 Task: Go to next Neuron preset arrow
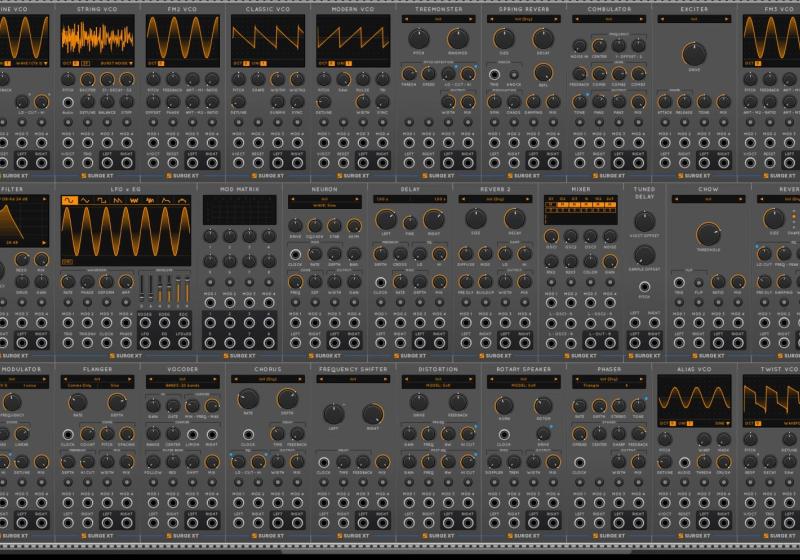pyautogui.click(x=357, y=199)
